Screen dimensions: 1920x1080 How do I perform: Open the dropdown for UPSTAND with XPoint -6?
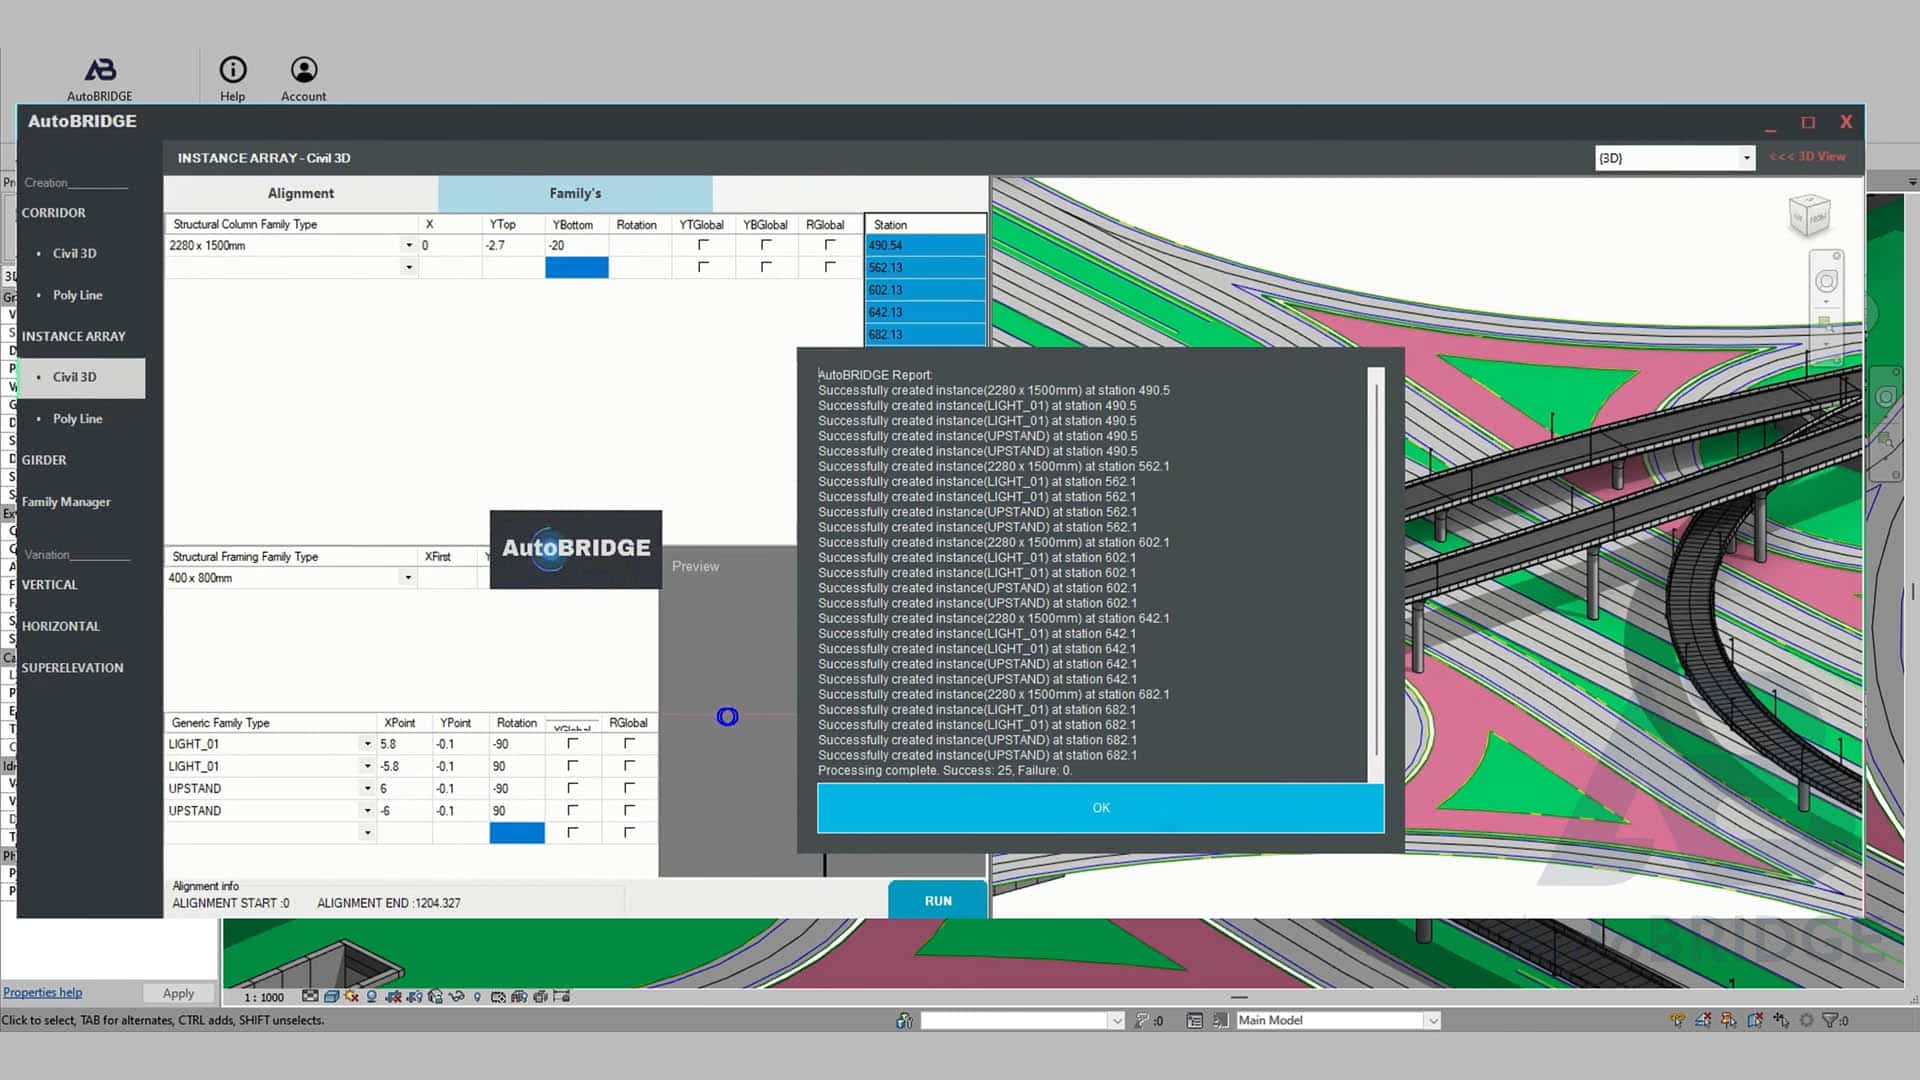367,811
